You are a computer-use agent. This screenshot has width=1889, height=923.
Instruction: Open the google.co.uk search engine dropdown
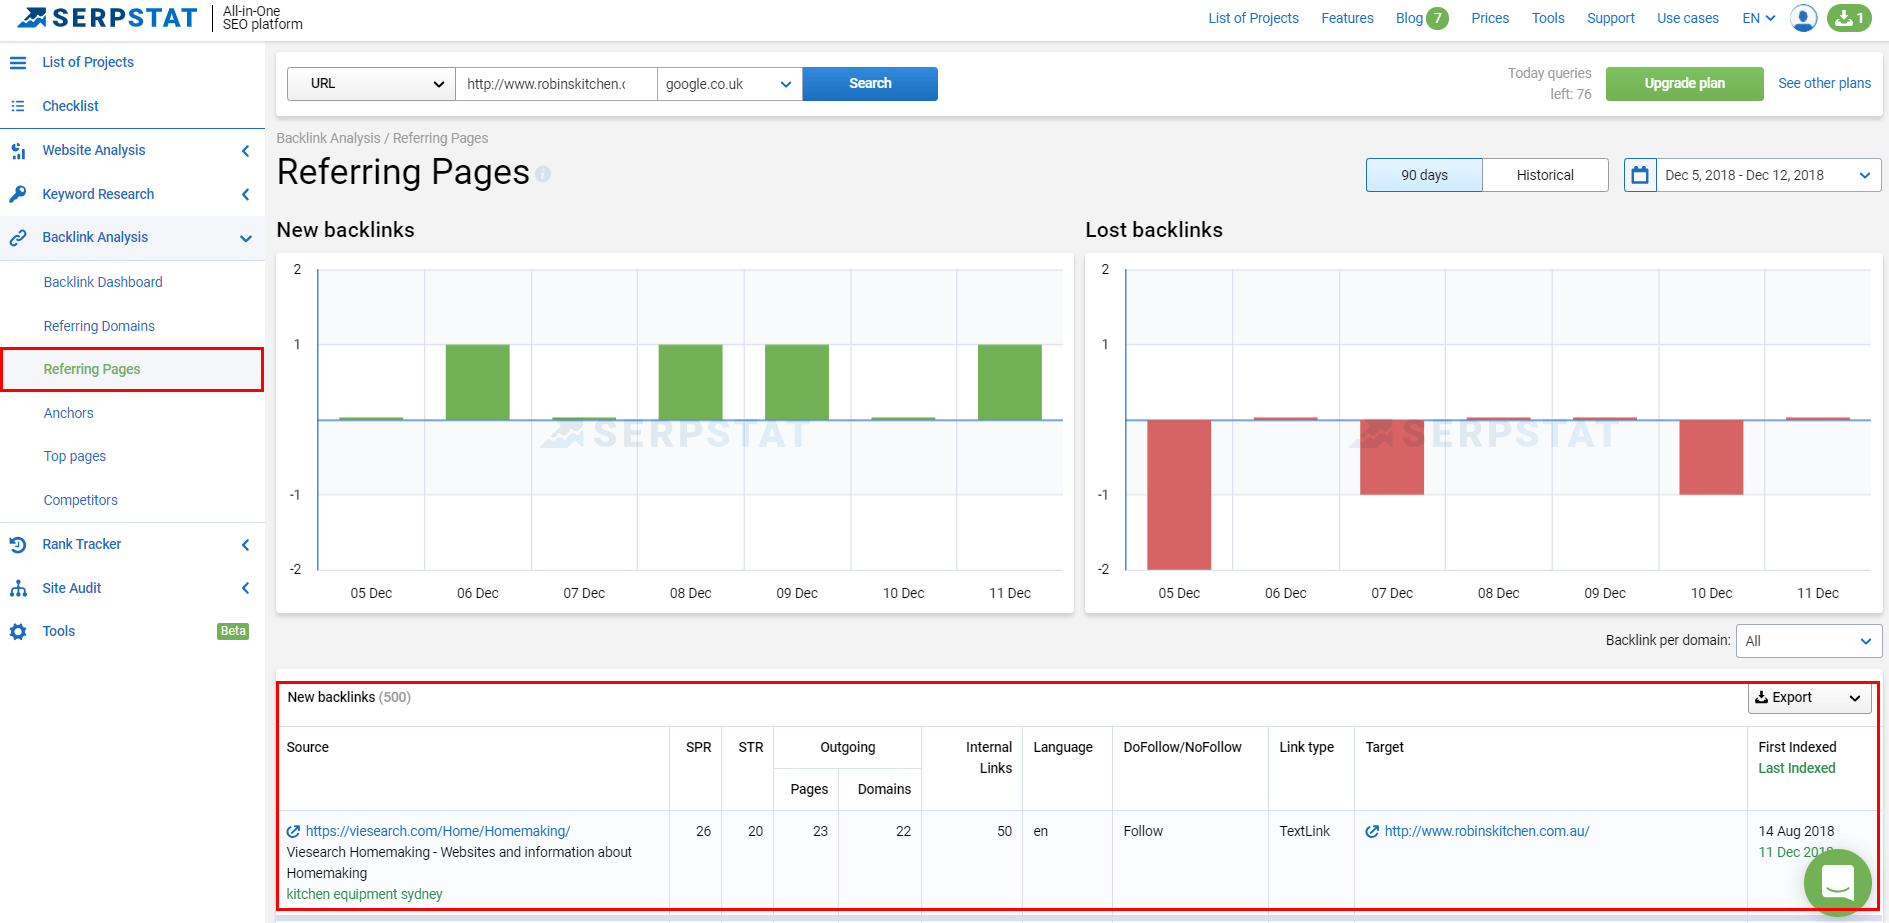(729, 84)
